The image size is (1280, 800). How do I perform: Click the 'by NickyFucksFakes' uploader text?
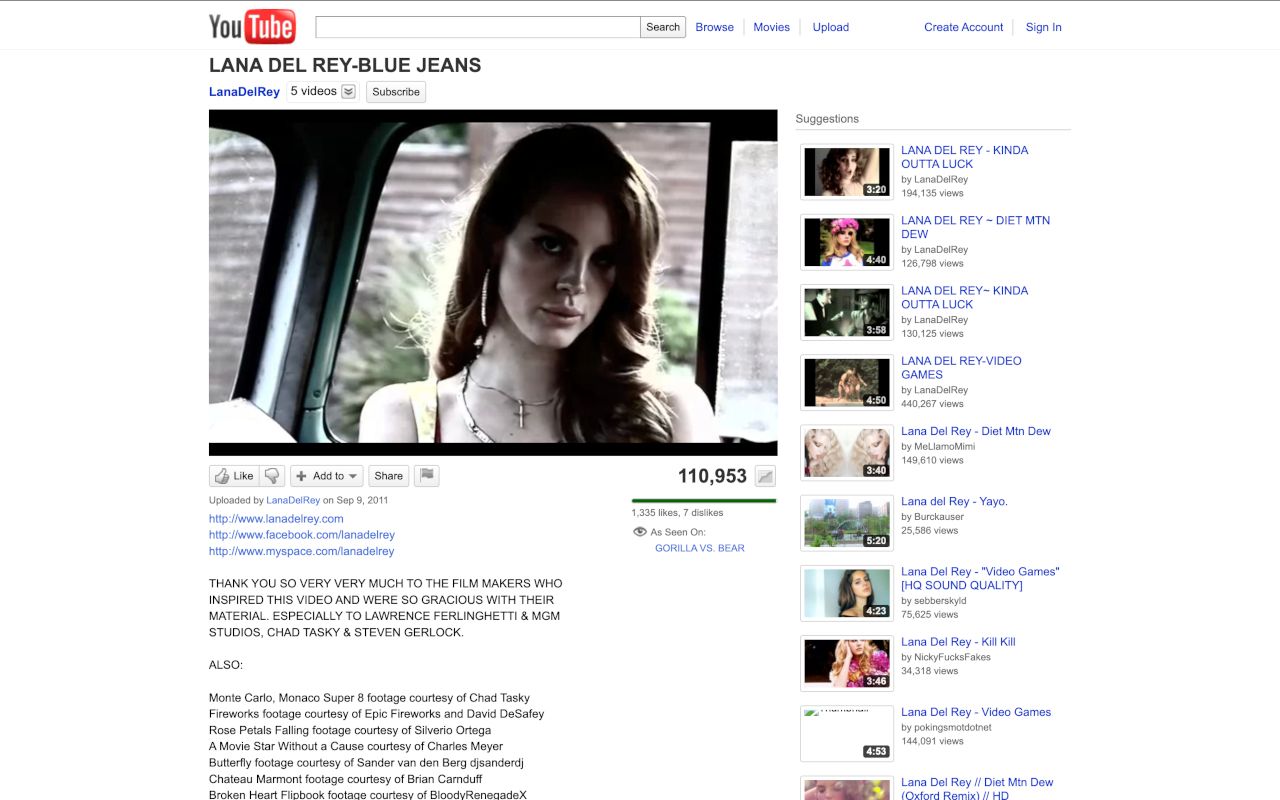[946, 657]
